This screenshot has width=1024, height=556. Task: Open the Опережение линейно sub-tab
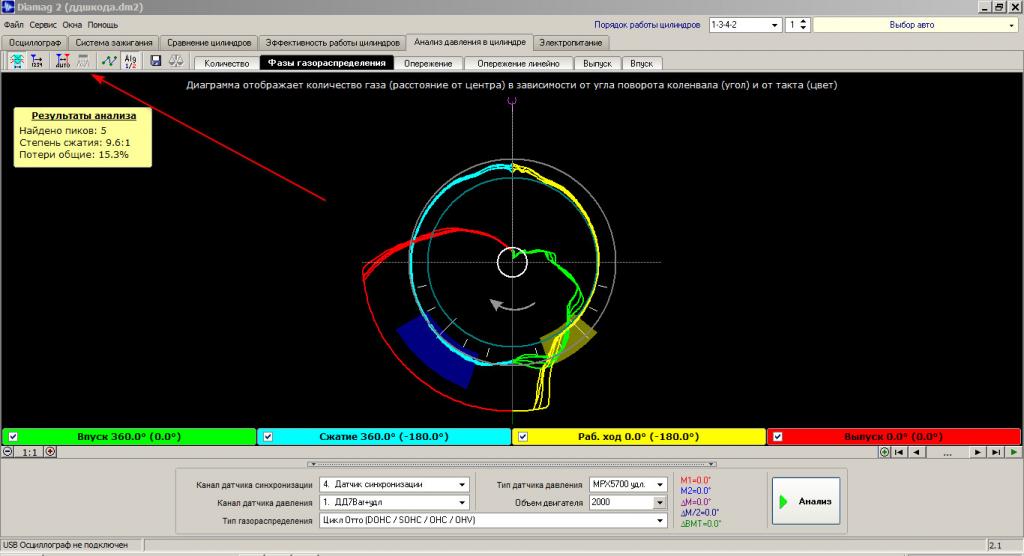tap(519, 63)
